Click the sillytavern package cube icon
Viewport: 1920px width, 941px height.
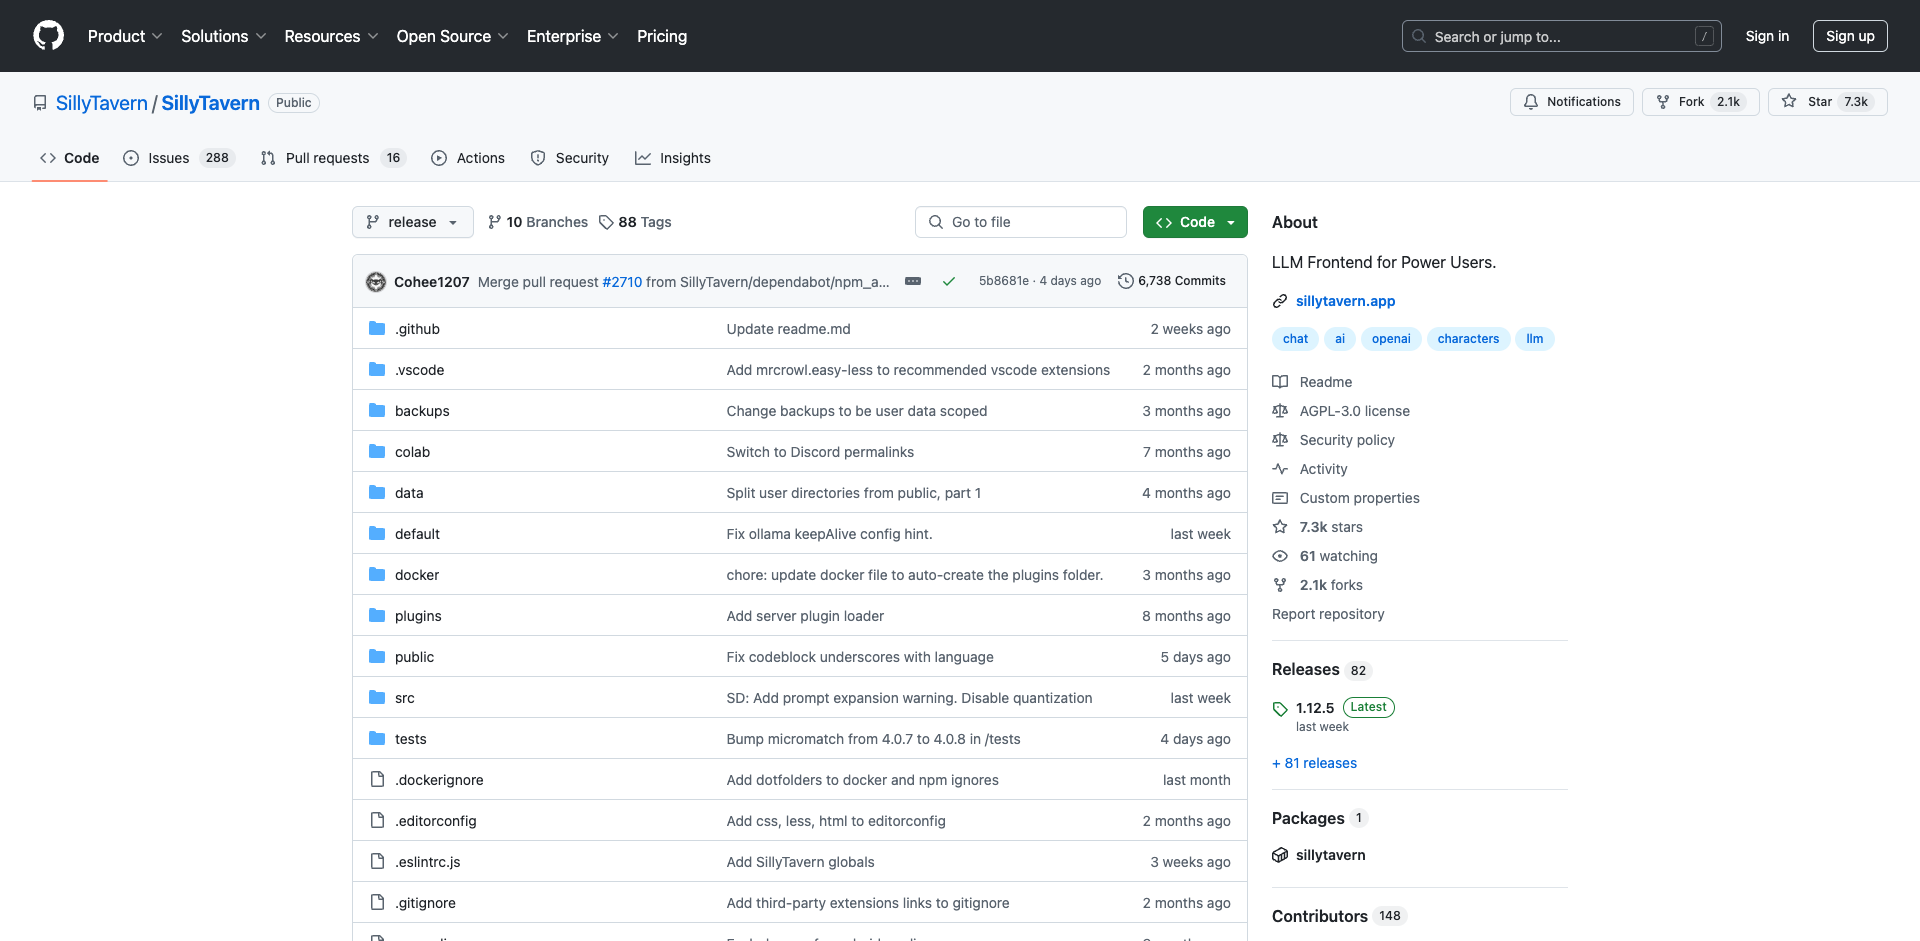1280,855
